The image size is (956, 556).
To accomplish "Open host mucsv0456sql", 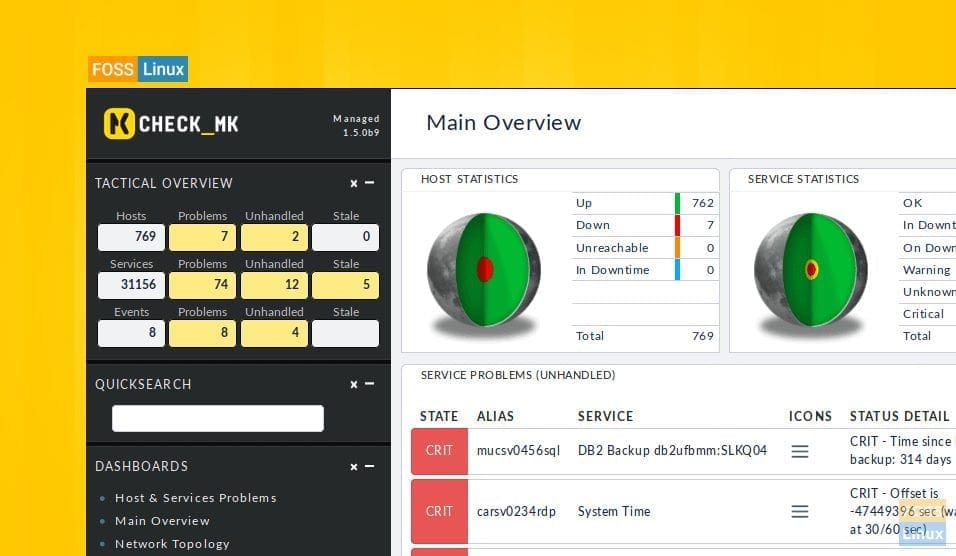I will (x=518, y=451).
